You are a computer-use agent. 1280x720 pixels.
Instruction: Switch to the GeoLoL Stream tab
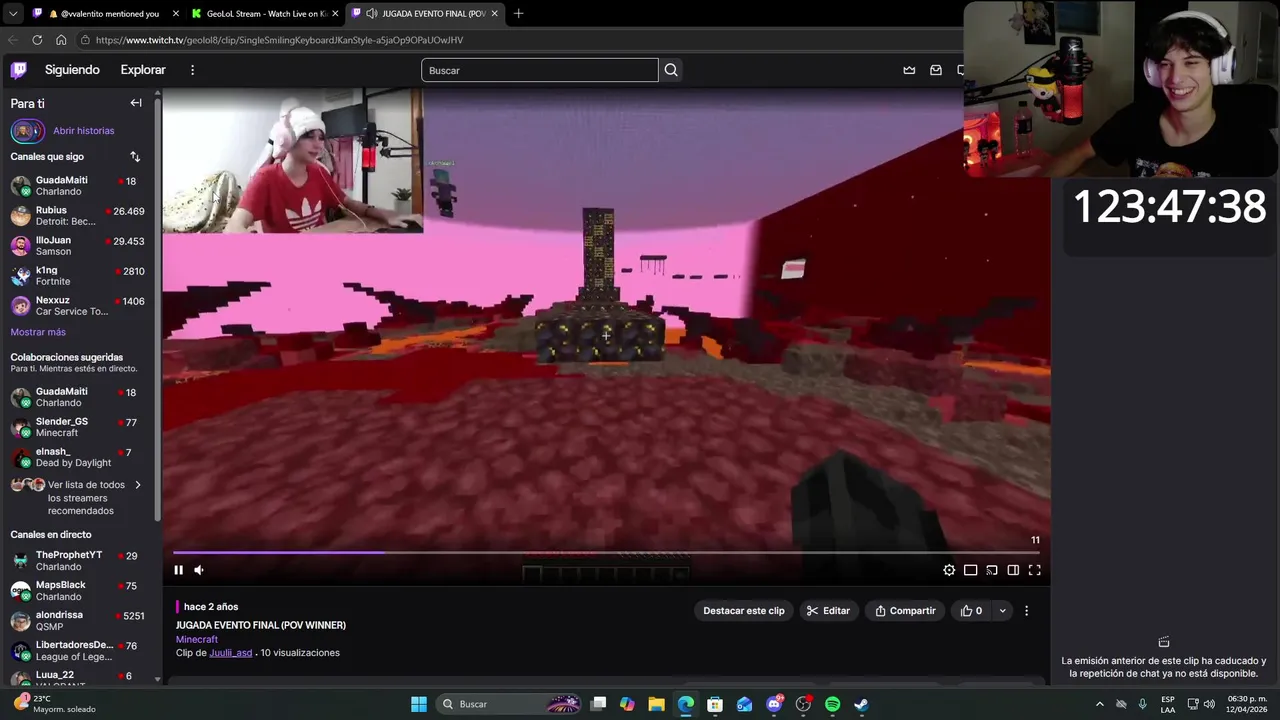265,14
